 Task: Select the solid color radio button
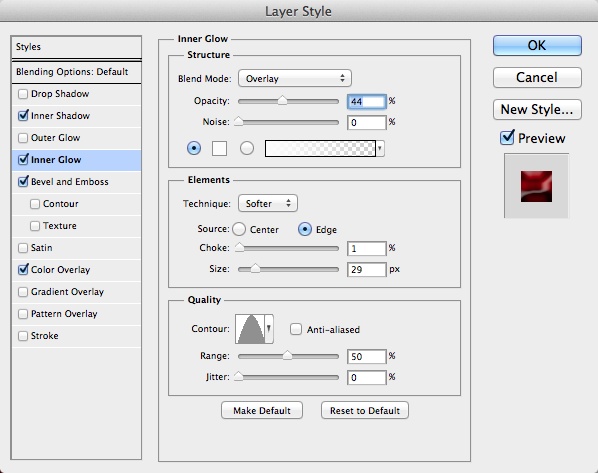[194, 148]
